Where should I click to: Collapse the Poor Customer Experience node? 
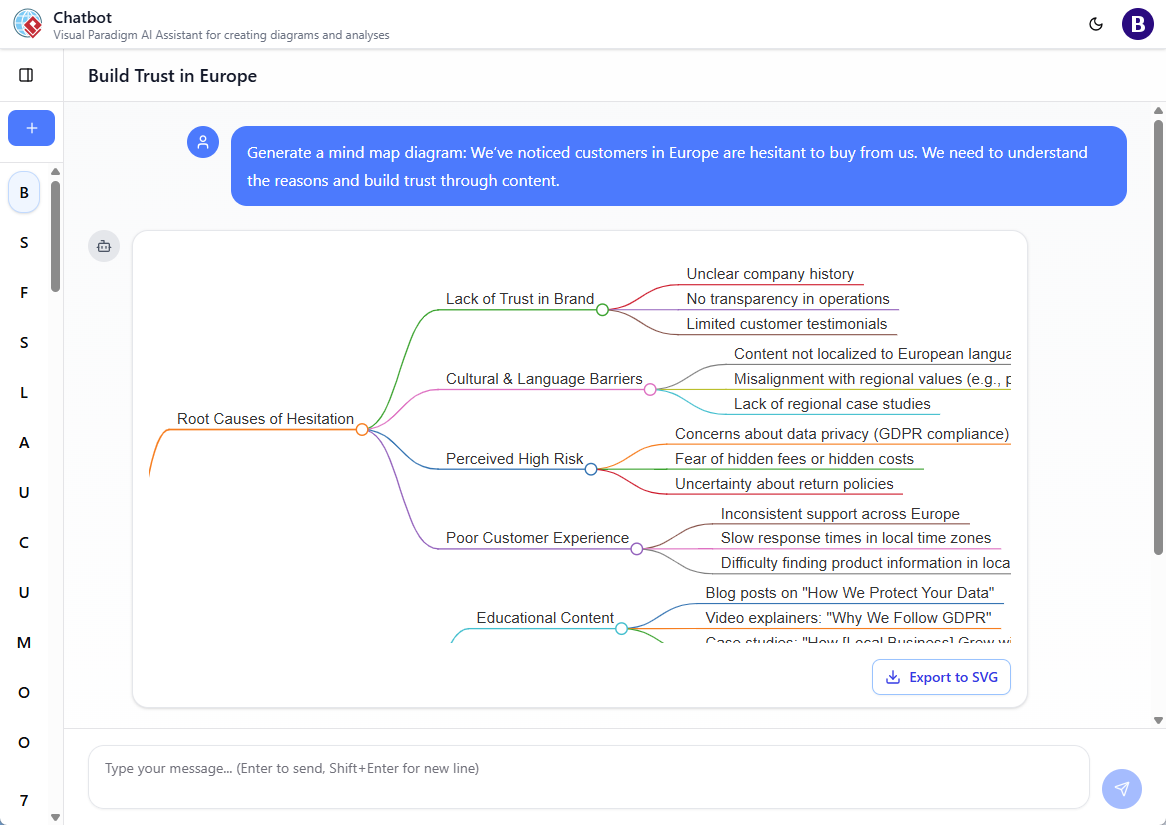pos(636,548)
